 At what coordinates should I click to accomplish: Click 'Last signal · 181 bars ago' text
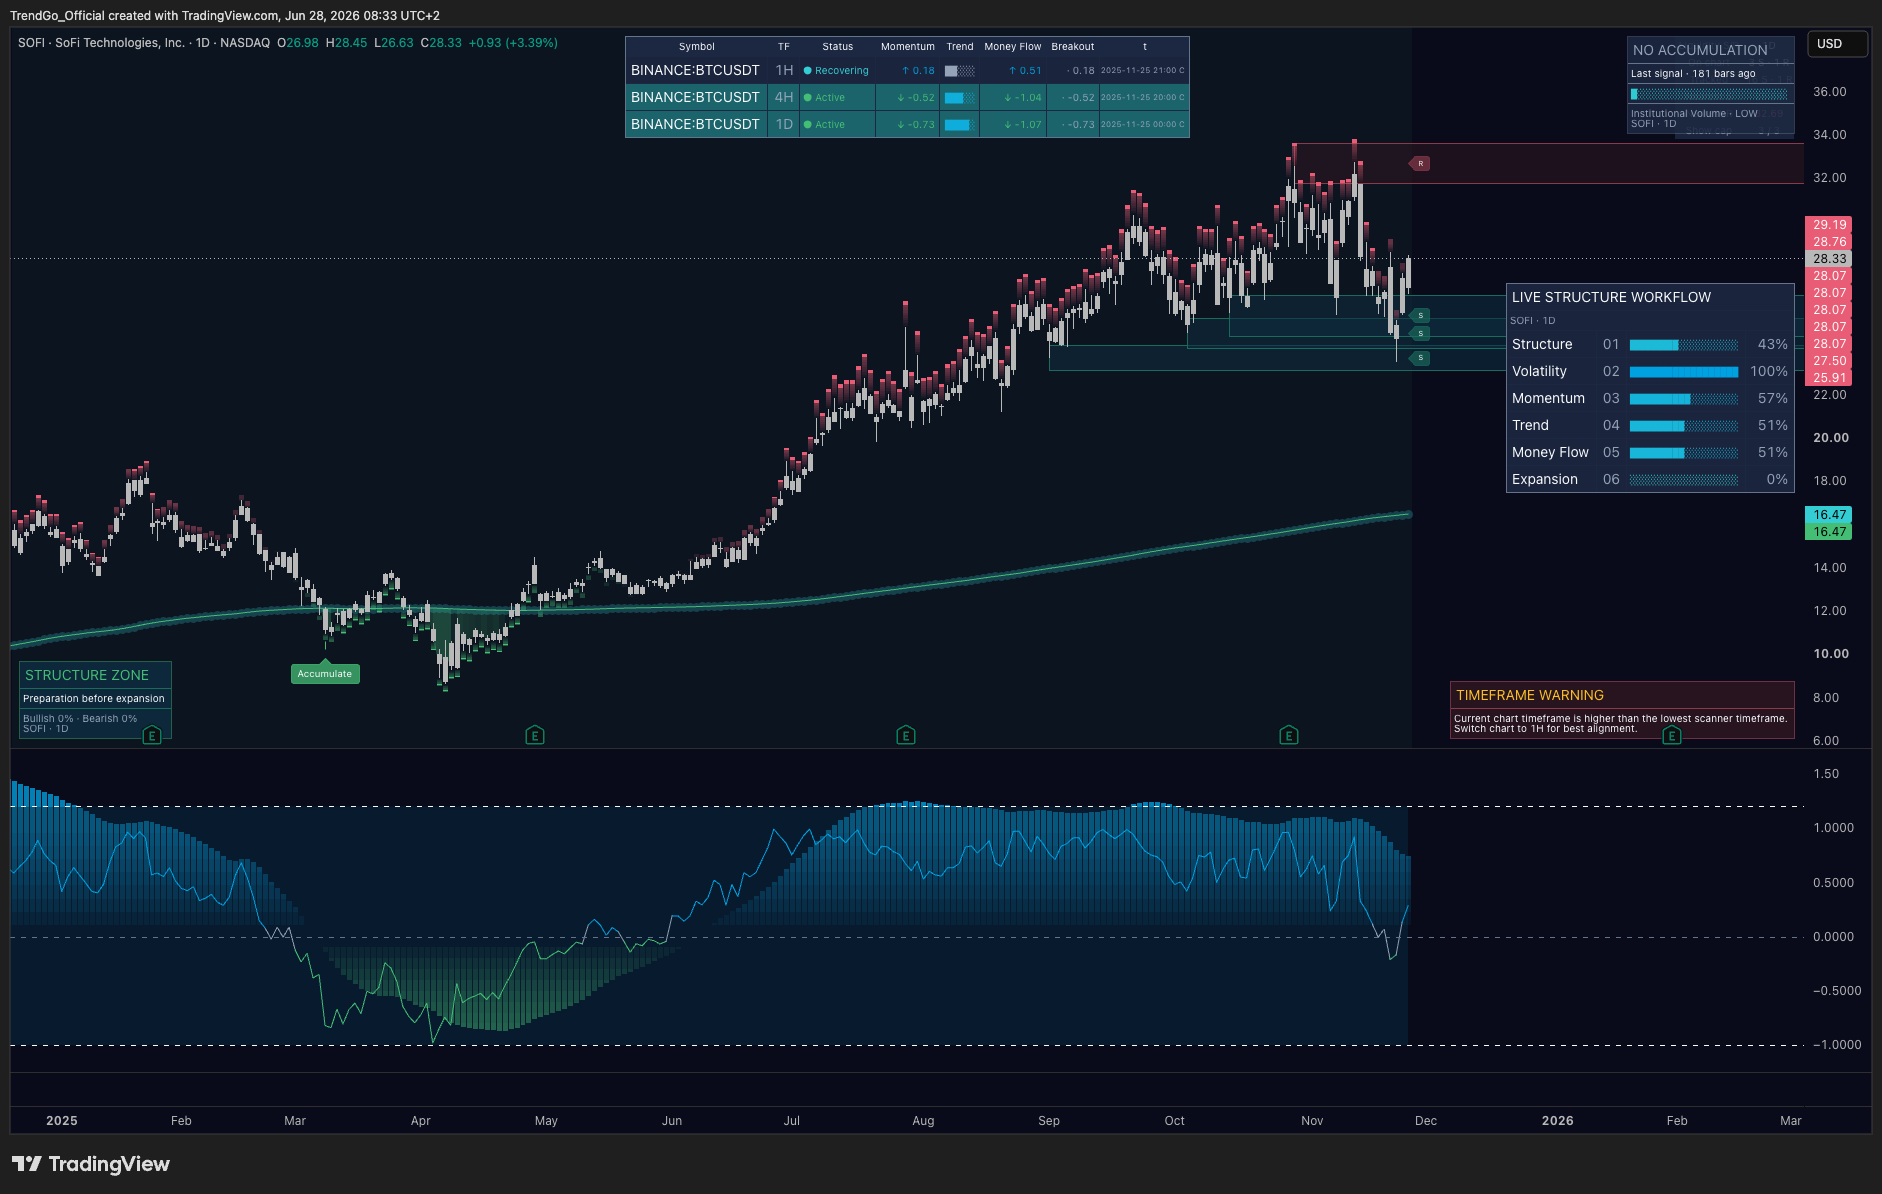[x=1693, y=74]
